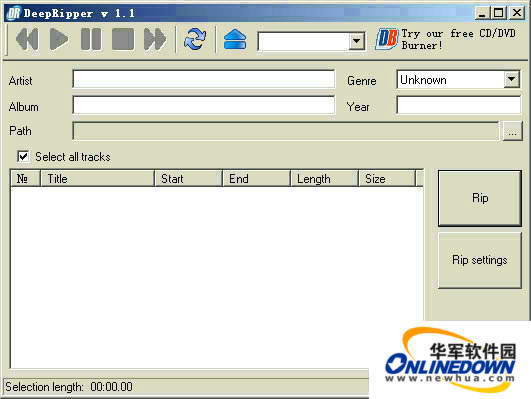Click the № column header
The image size is (531, 399).
pyautogui.click(x=25, y=178)
